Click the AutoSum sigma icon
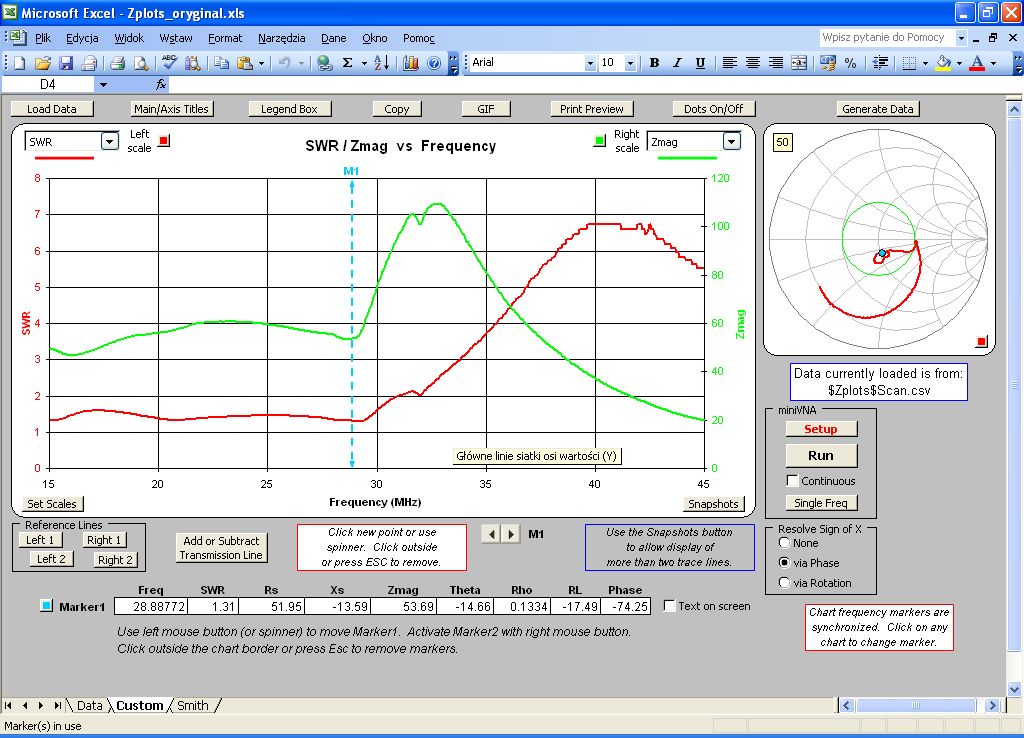Viewport: 1024px width, 738px height. pos(348,63)
